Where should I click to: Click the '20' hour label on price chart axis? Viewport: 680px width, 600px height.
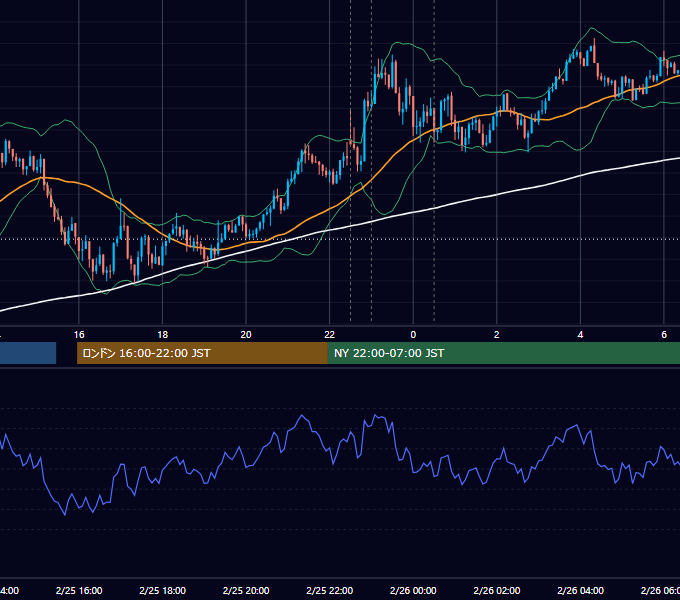pyautogui.click(x=246, y=334)
